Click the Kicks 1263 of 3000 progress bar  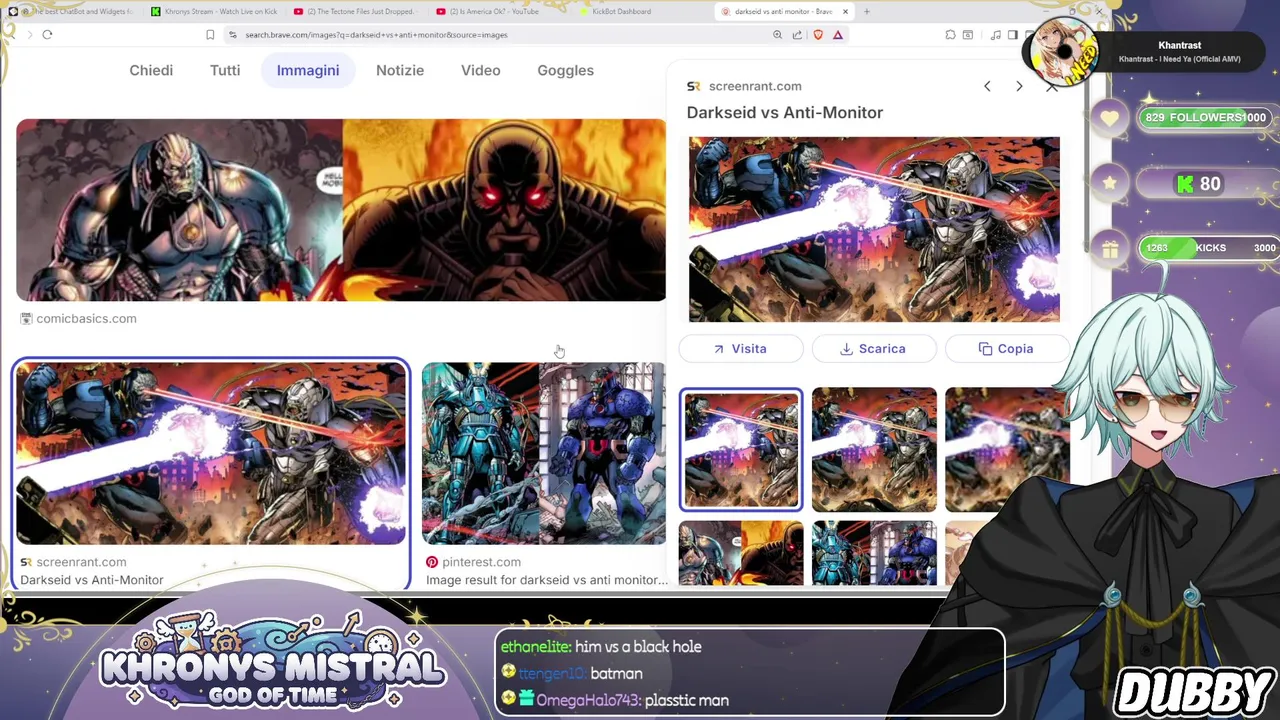click(x=1207, y=248)
